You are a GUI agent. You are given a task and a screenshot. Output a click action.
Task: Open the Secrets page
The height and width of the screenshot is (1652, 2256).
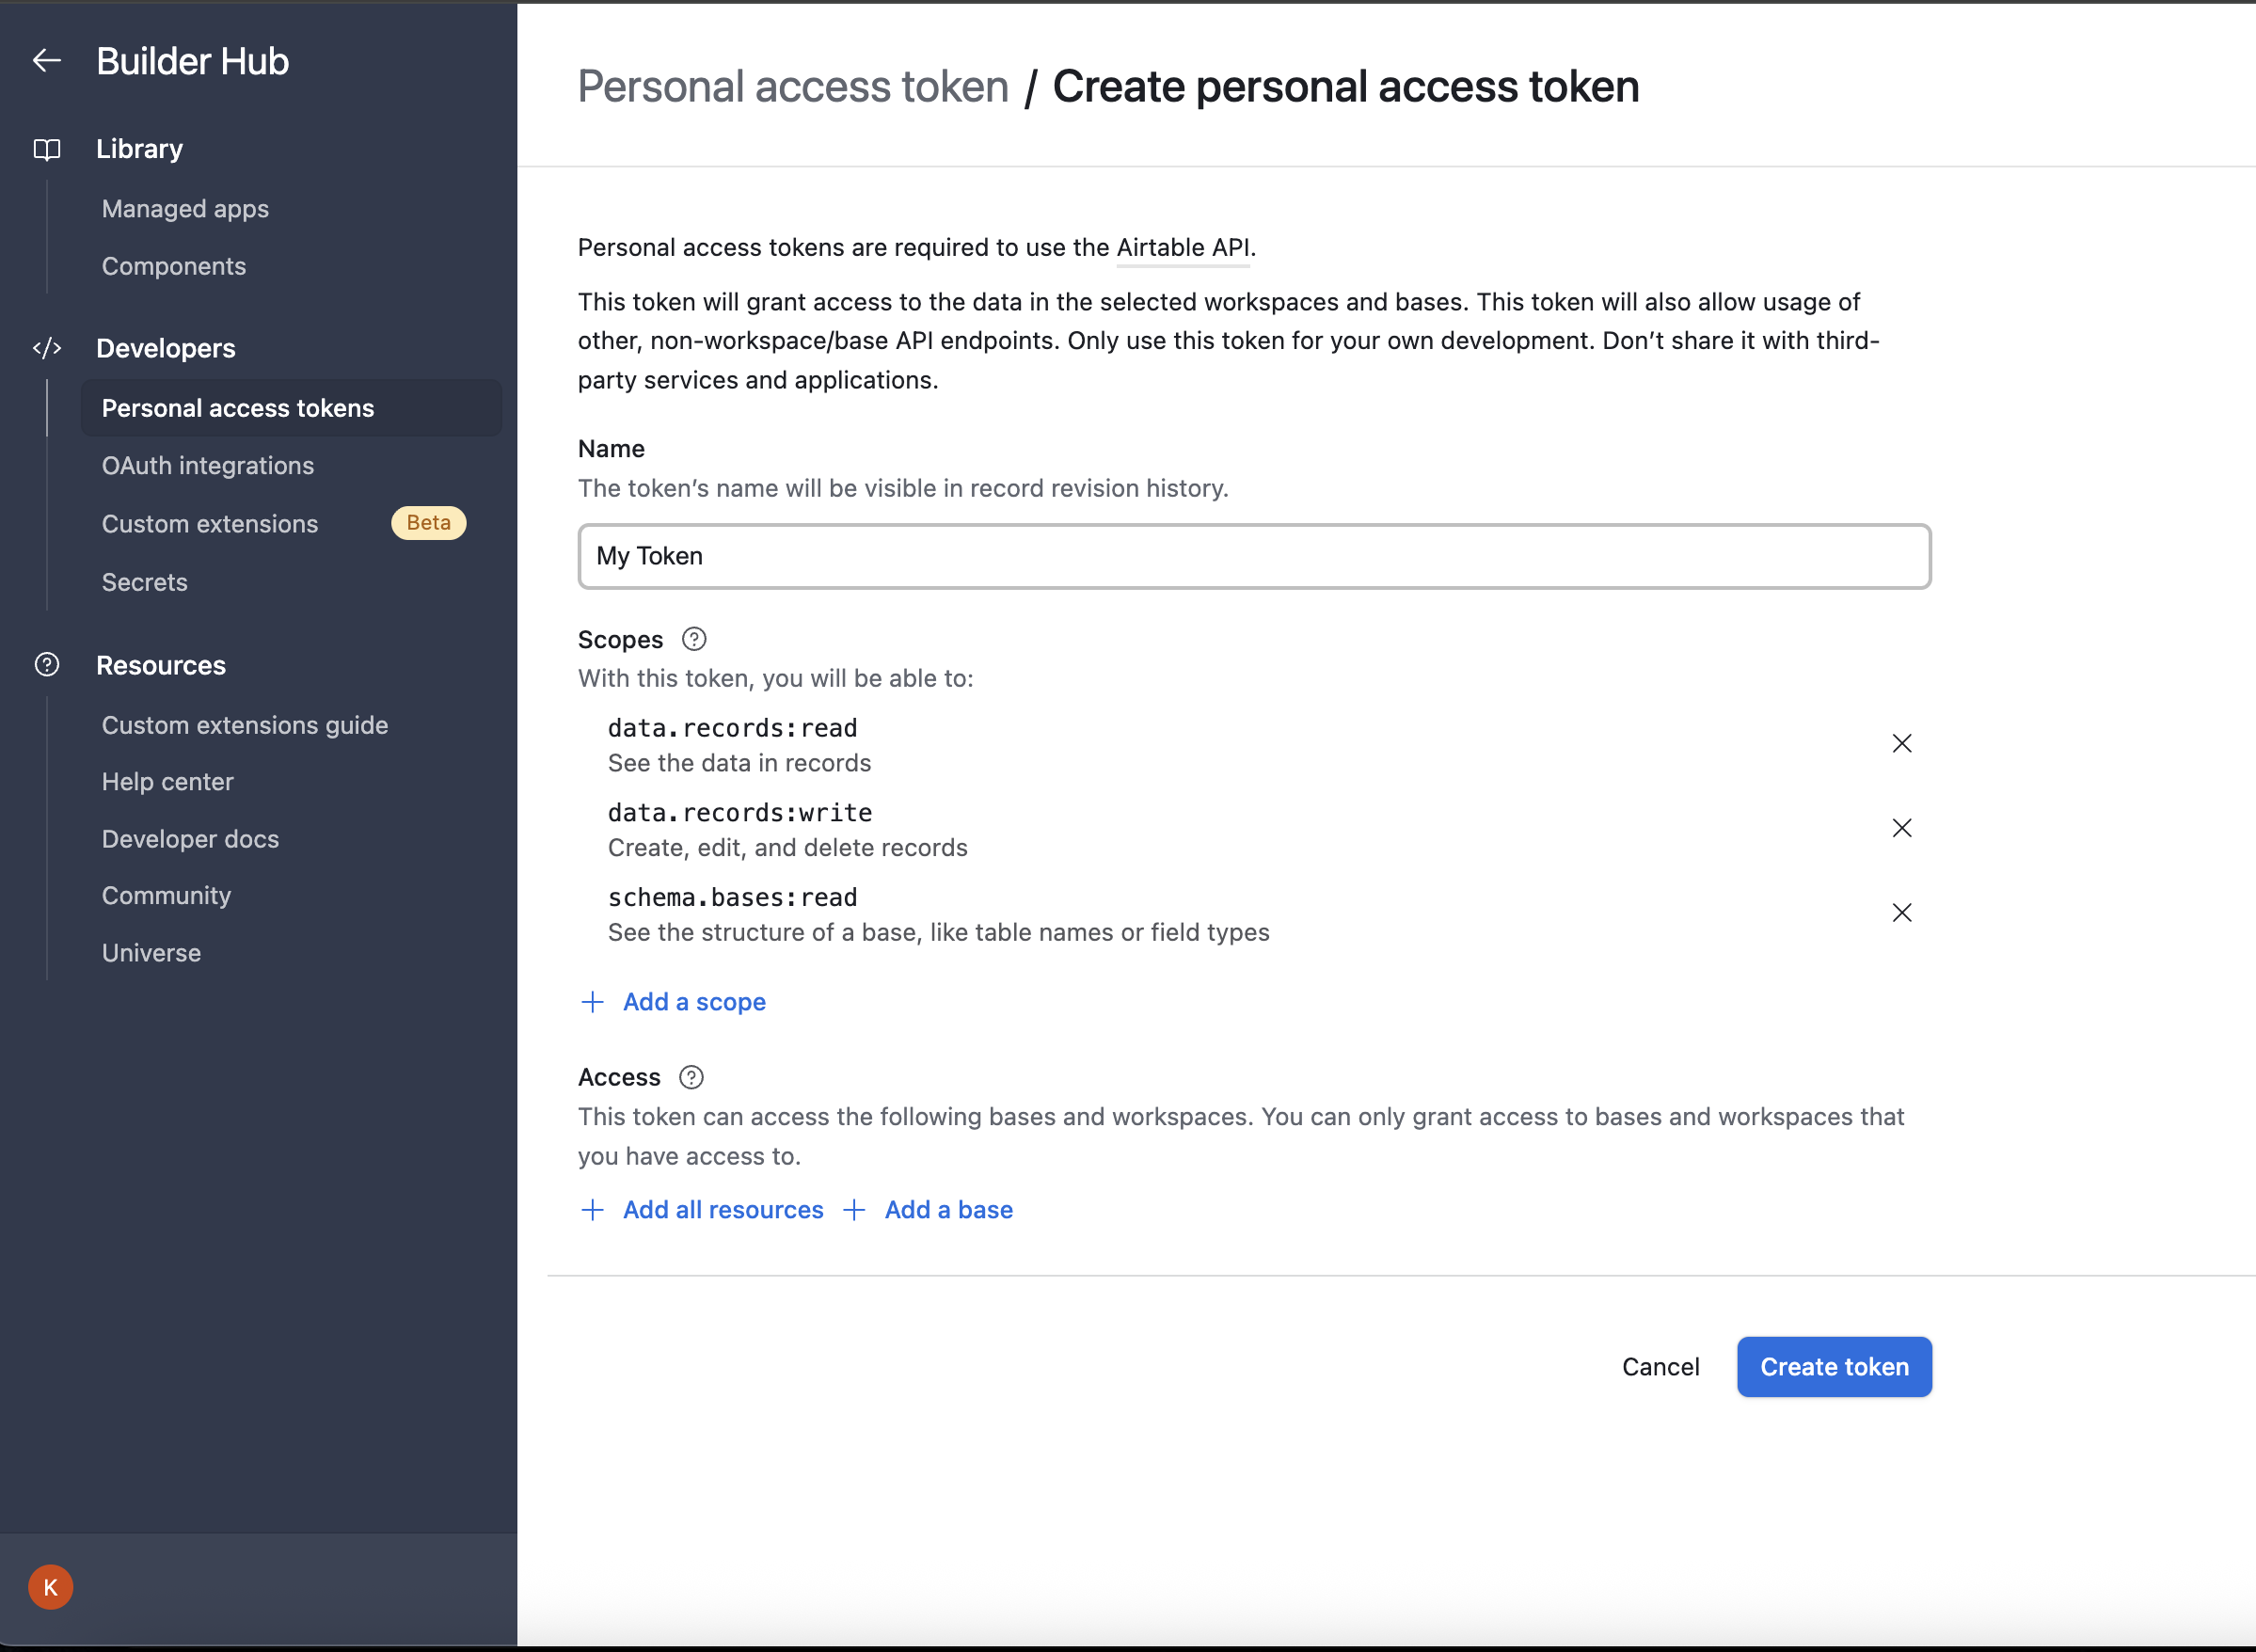pyautogui.click(x=145, y=582)
